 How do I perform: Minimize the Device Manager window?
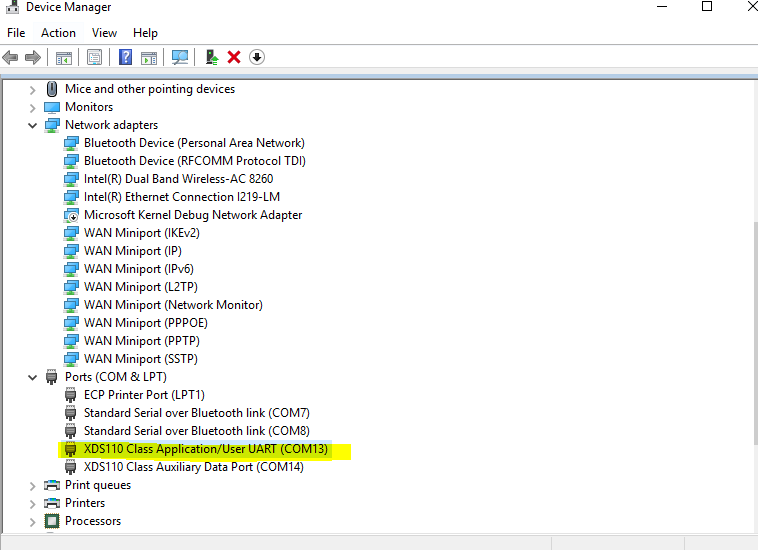click(662, 7)
